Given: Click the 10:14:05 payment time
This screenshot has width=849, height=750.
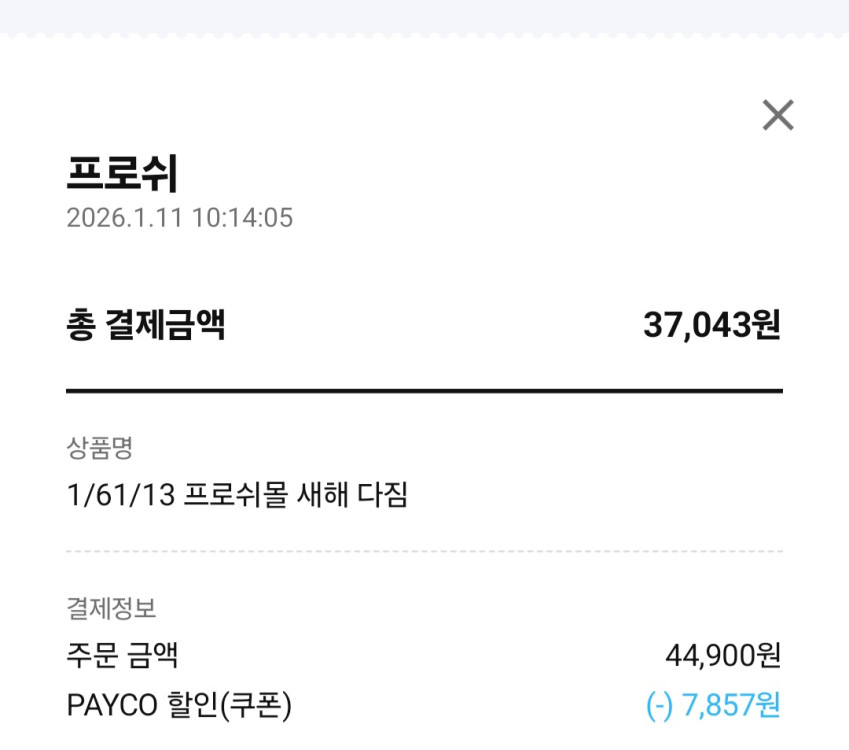Looking at the screenshot, I should (x=243, y=218).
